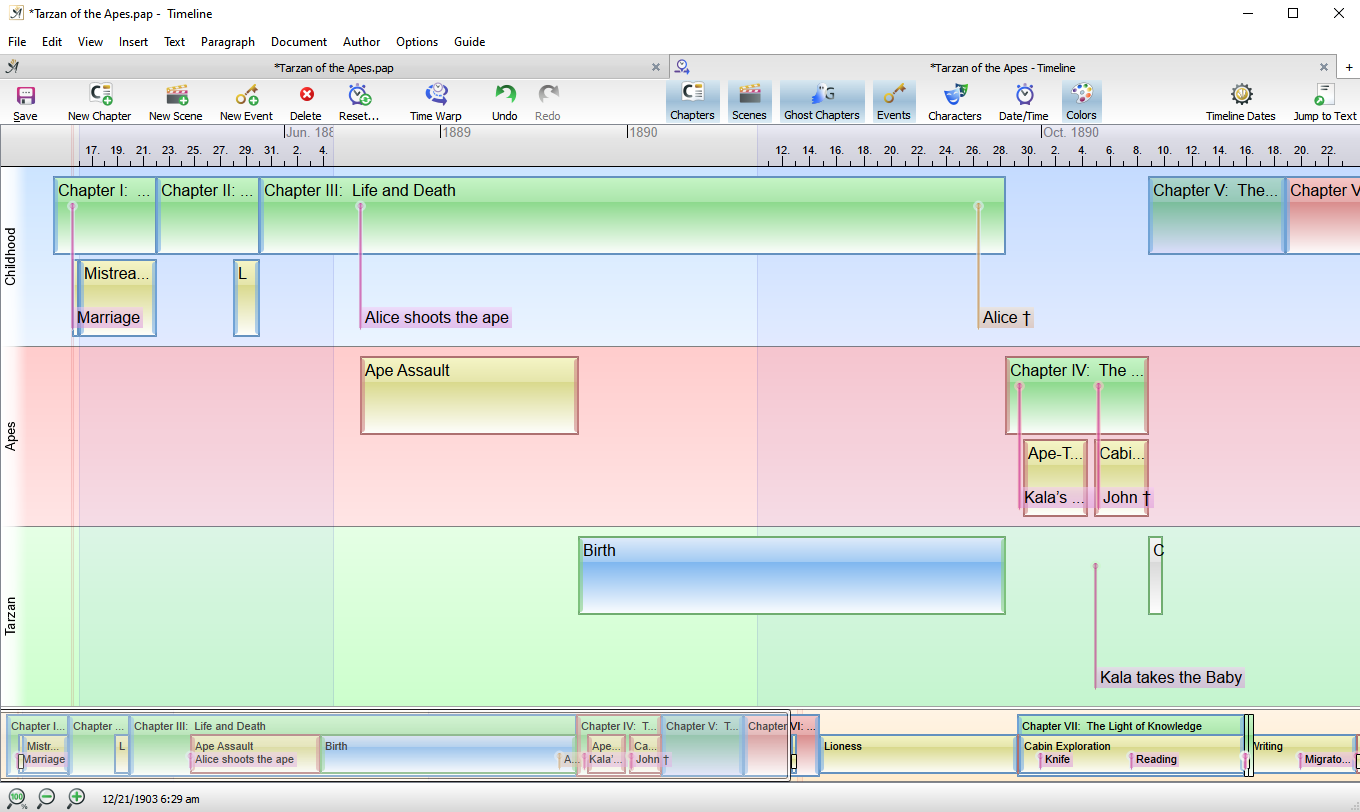Click Knife event in overview strip
This screenshot has width=1360, height=812.
[x=1057, y=760]
